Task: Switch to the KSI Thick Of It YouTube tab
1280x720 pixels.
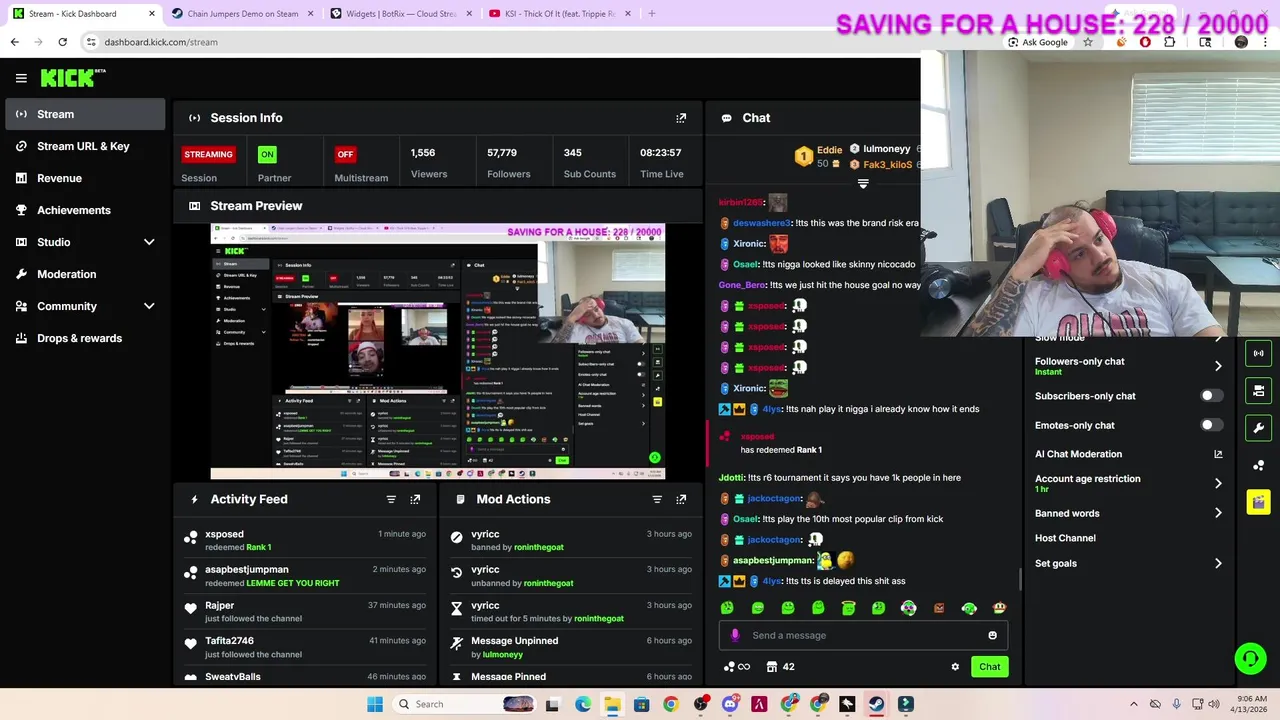Action: click(x=560, y=14)
